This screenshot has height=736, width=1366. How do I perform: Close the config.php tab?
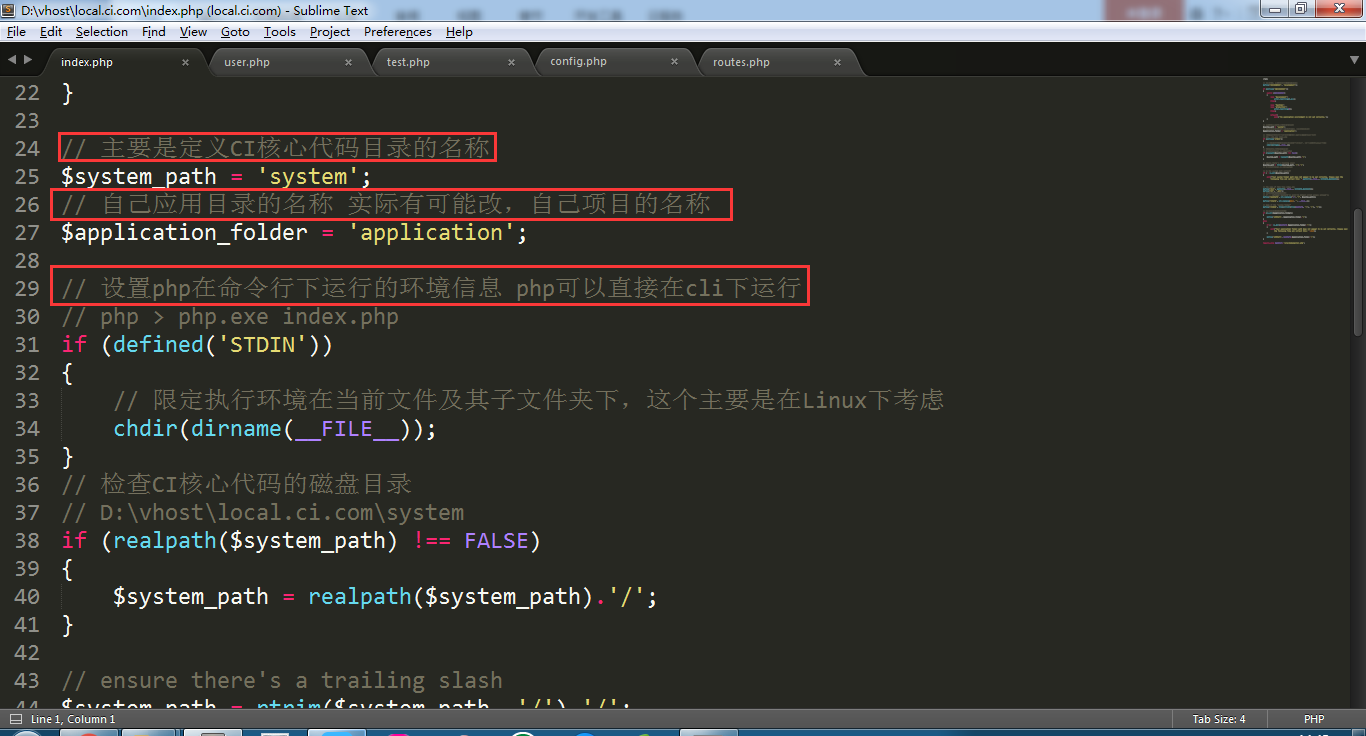pos(674,62)
